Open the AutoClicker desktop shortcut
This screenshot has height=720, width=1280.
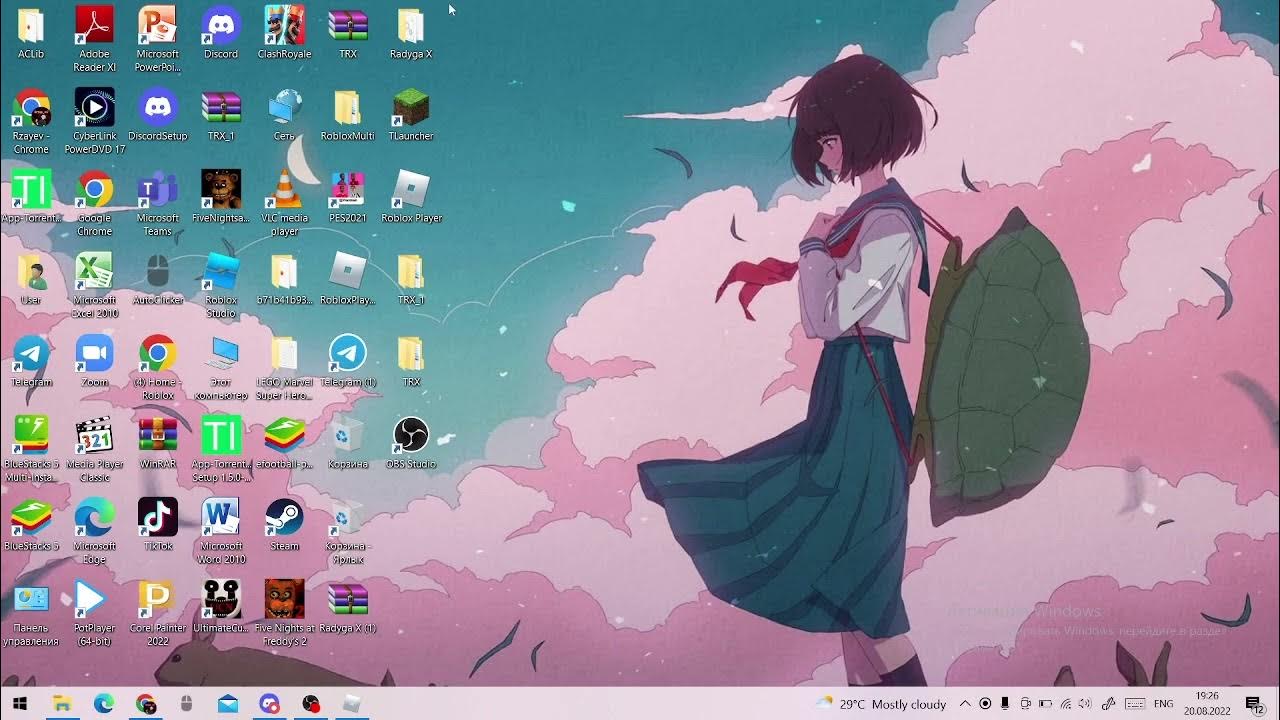158,279
